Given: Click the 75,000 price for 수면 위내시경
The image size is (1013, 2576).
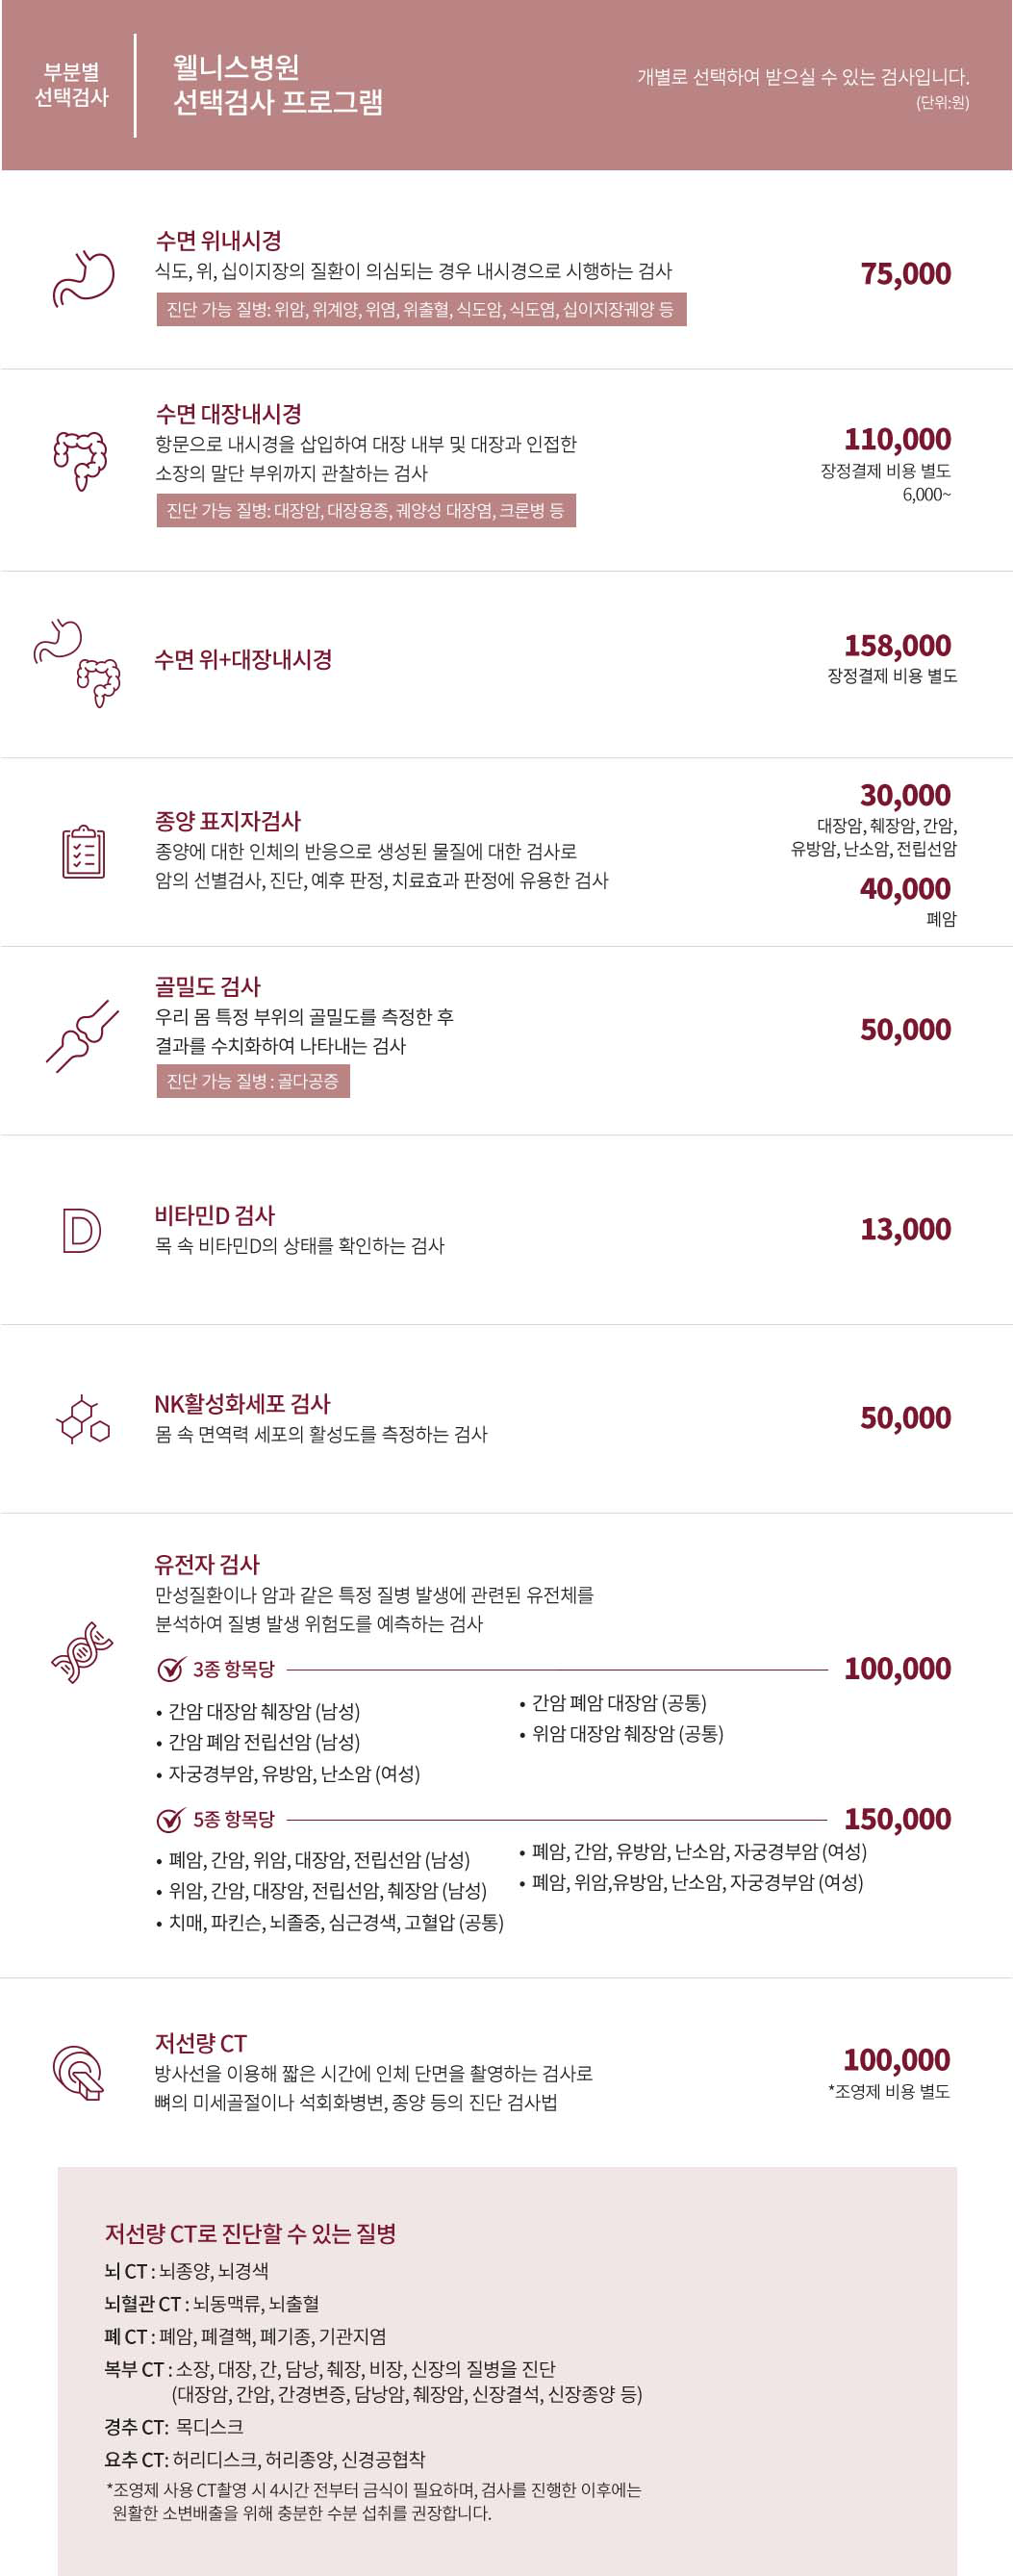Looking at the screenshot, I should (x=906, y=273).
